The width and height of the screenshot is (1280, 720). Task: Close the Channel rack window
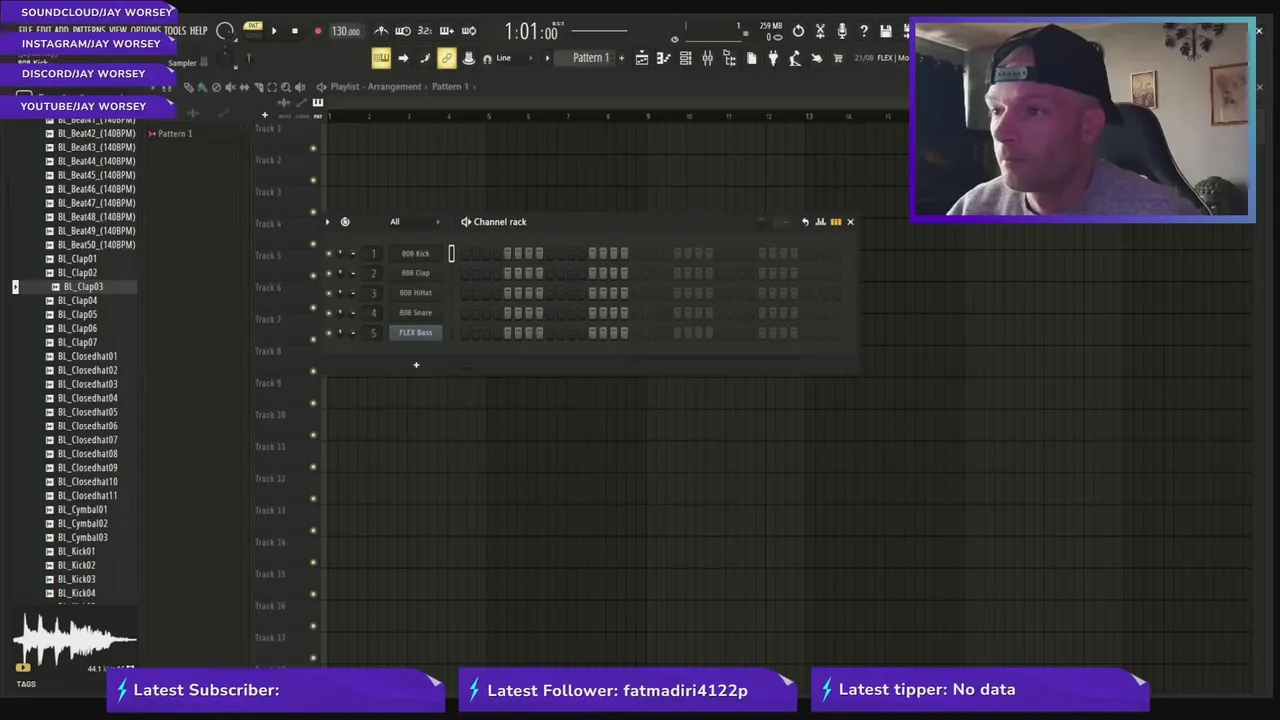[x=851, y=222]
